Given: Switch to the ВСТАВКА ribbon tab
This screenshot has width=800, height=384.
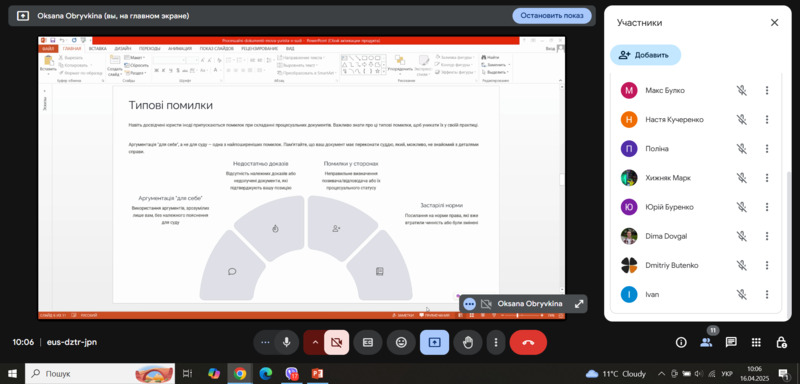Looking at the screenshot, I should (x=97, y=48).
